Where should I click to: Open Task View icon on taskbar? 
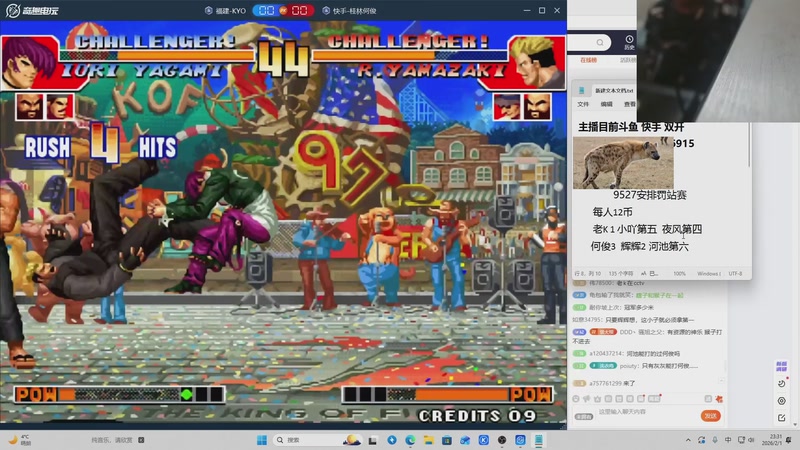[373, 440]
